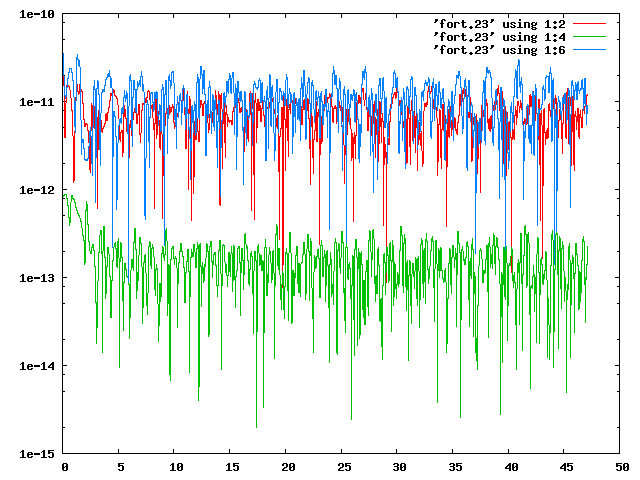Click the y-axis label 1e-13
The image size is (640, 480).
point(37,278)
